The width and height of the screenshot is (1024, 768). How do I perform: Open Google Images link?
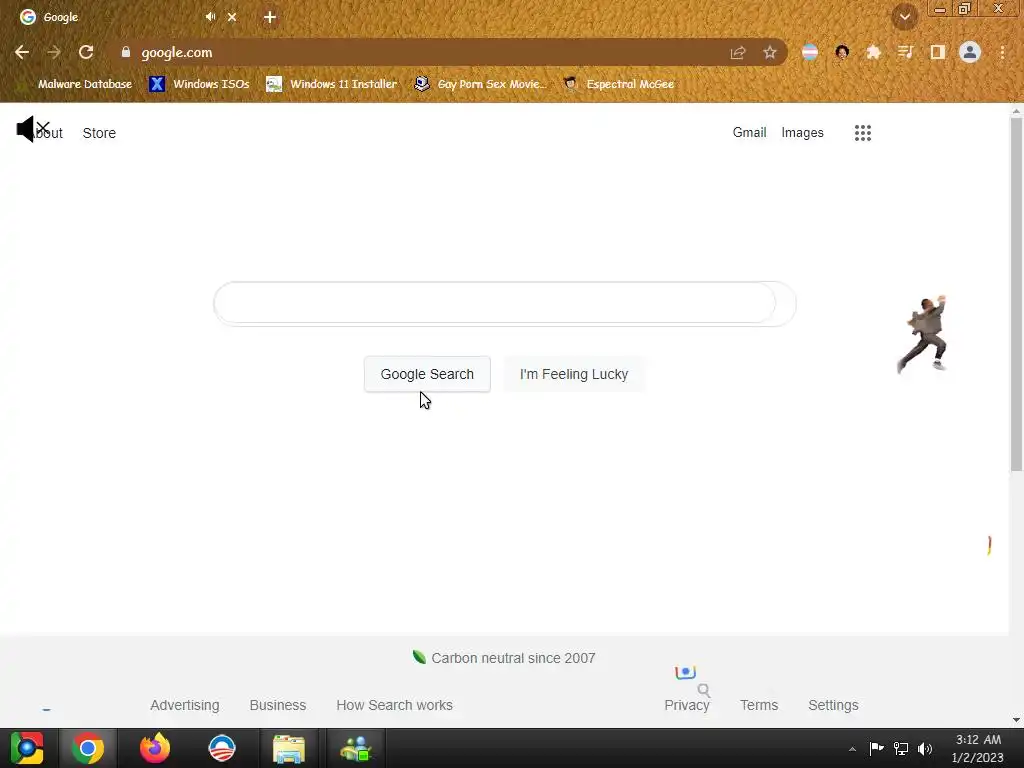(x=803, y=133)
